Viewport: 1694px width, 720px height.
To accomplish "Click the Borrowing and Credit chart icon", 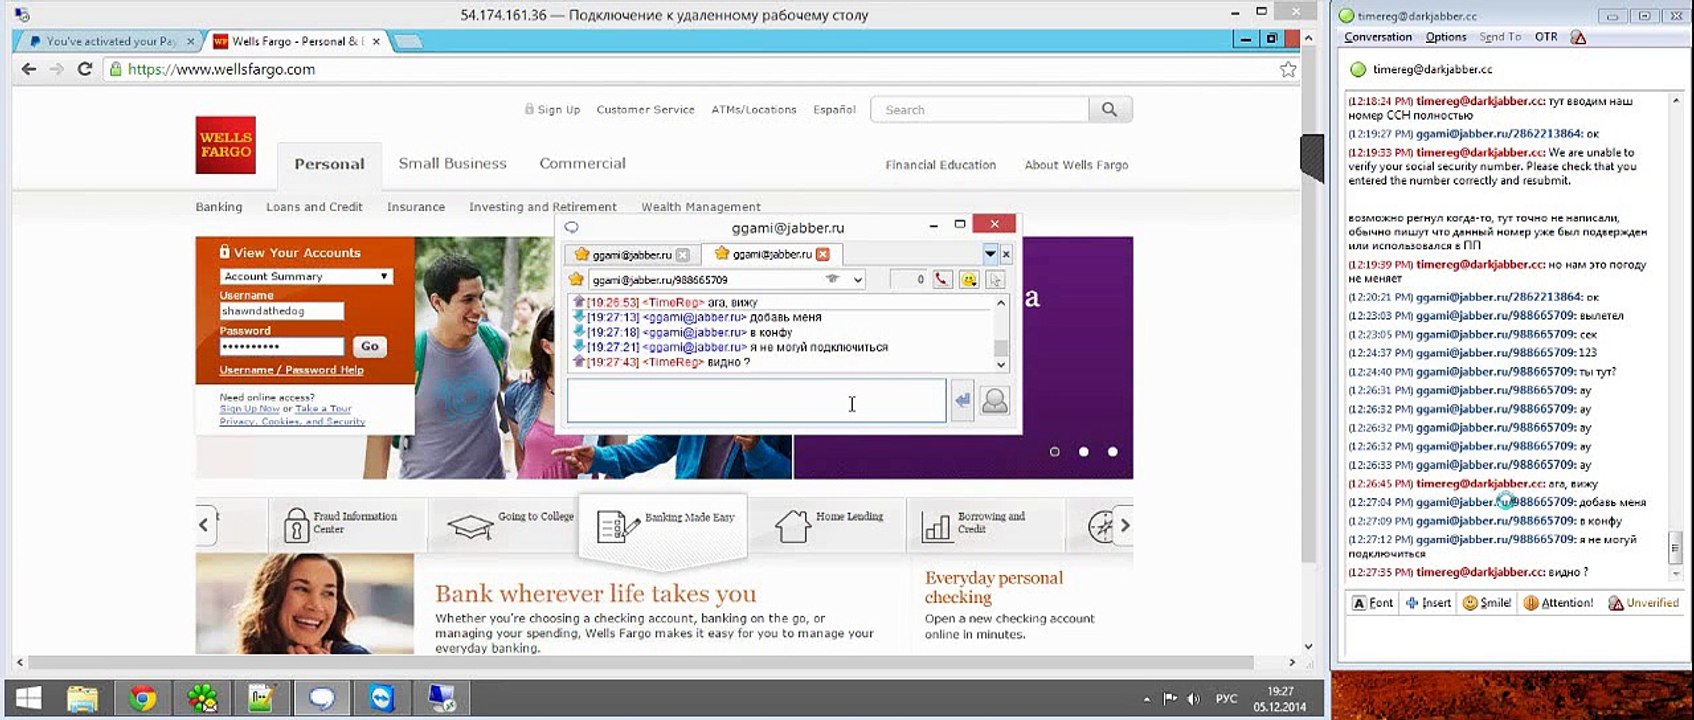I will point(936,527).
